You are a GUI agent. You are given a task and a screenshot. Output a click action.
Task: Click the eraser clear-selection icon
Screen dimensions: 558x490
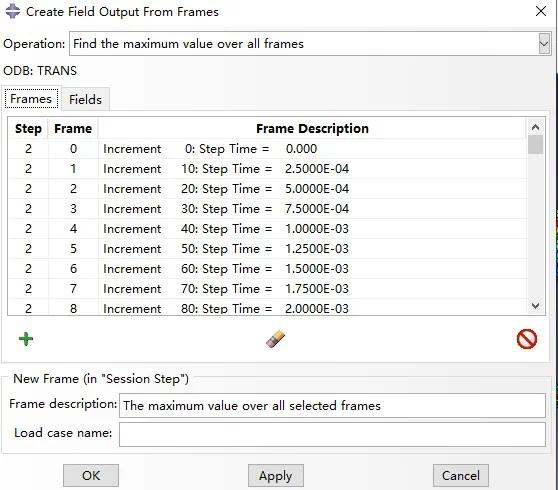[275, 339]
